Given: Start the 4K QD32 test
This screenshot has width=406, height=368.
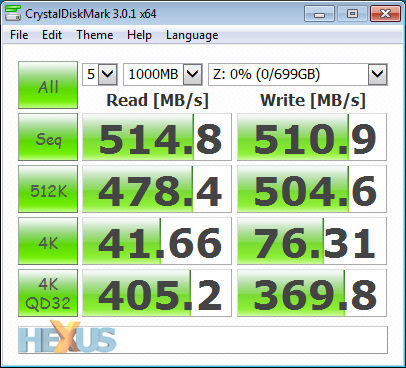Looking at the screenshot, I should click(48, 293).
